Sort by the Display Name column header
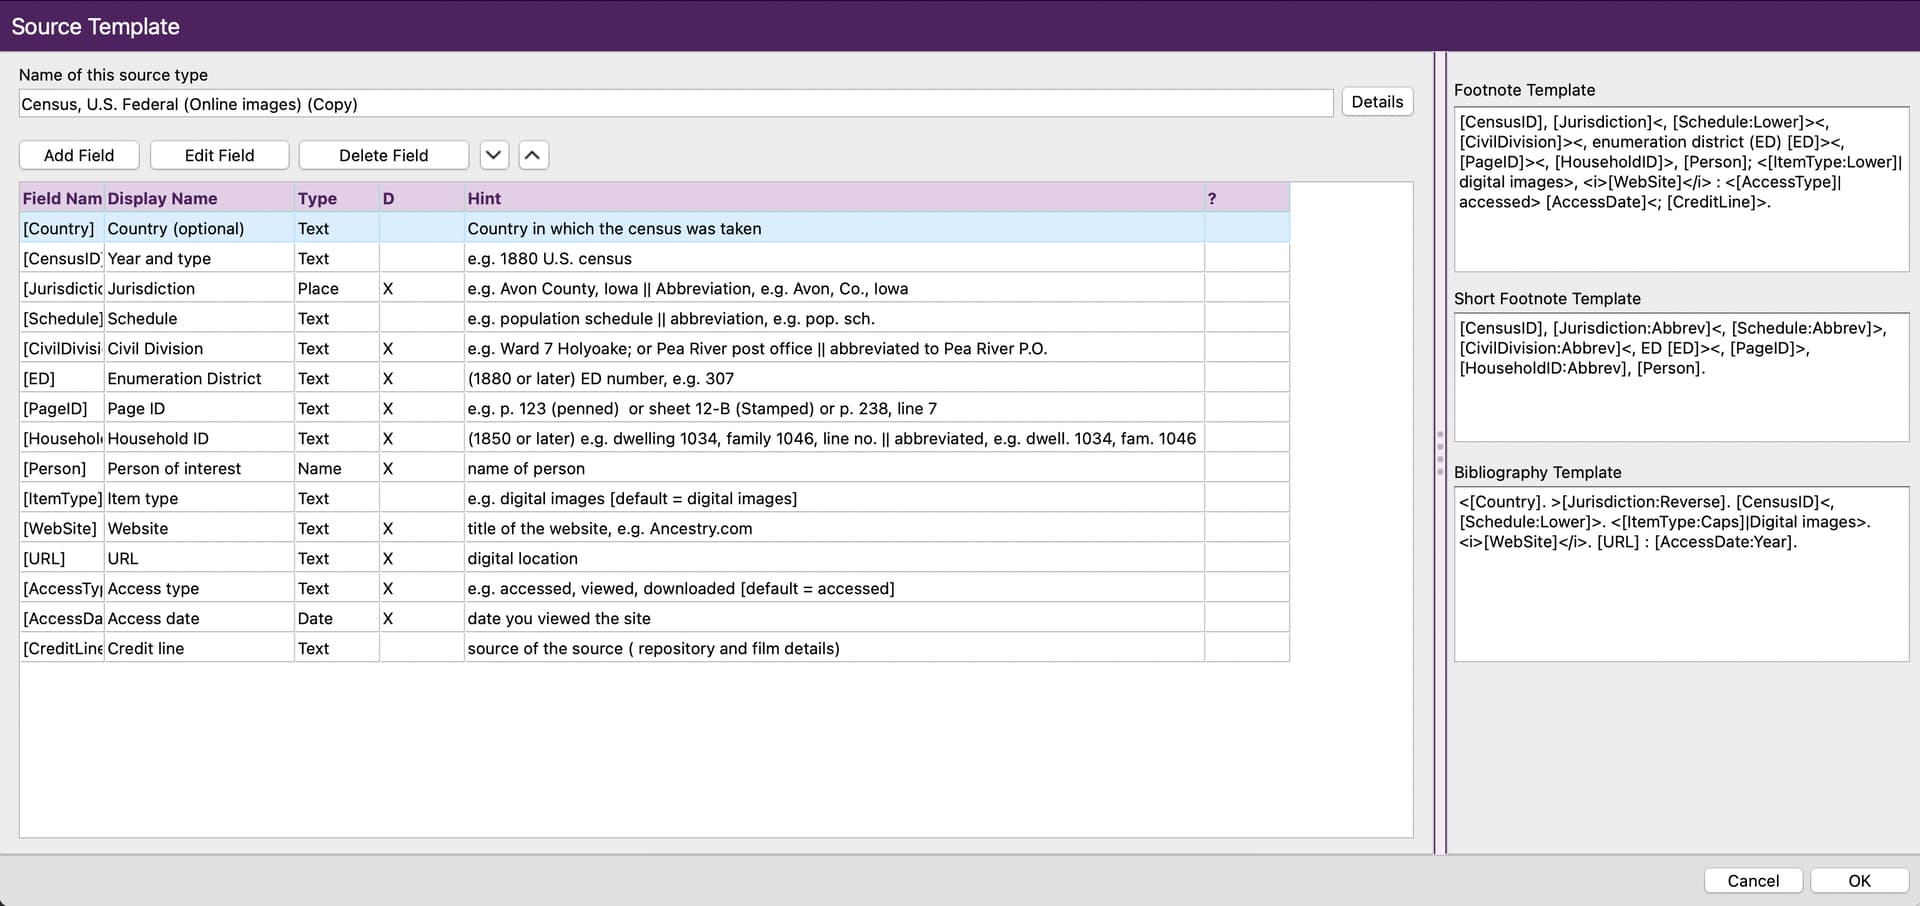Viewport: 1920px width, 906px height. (199, 198)
